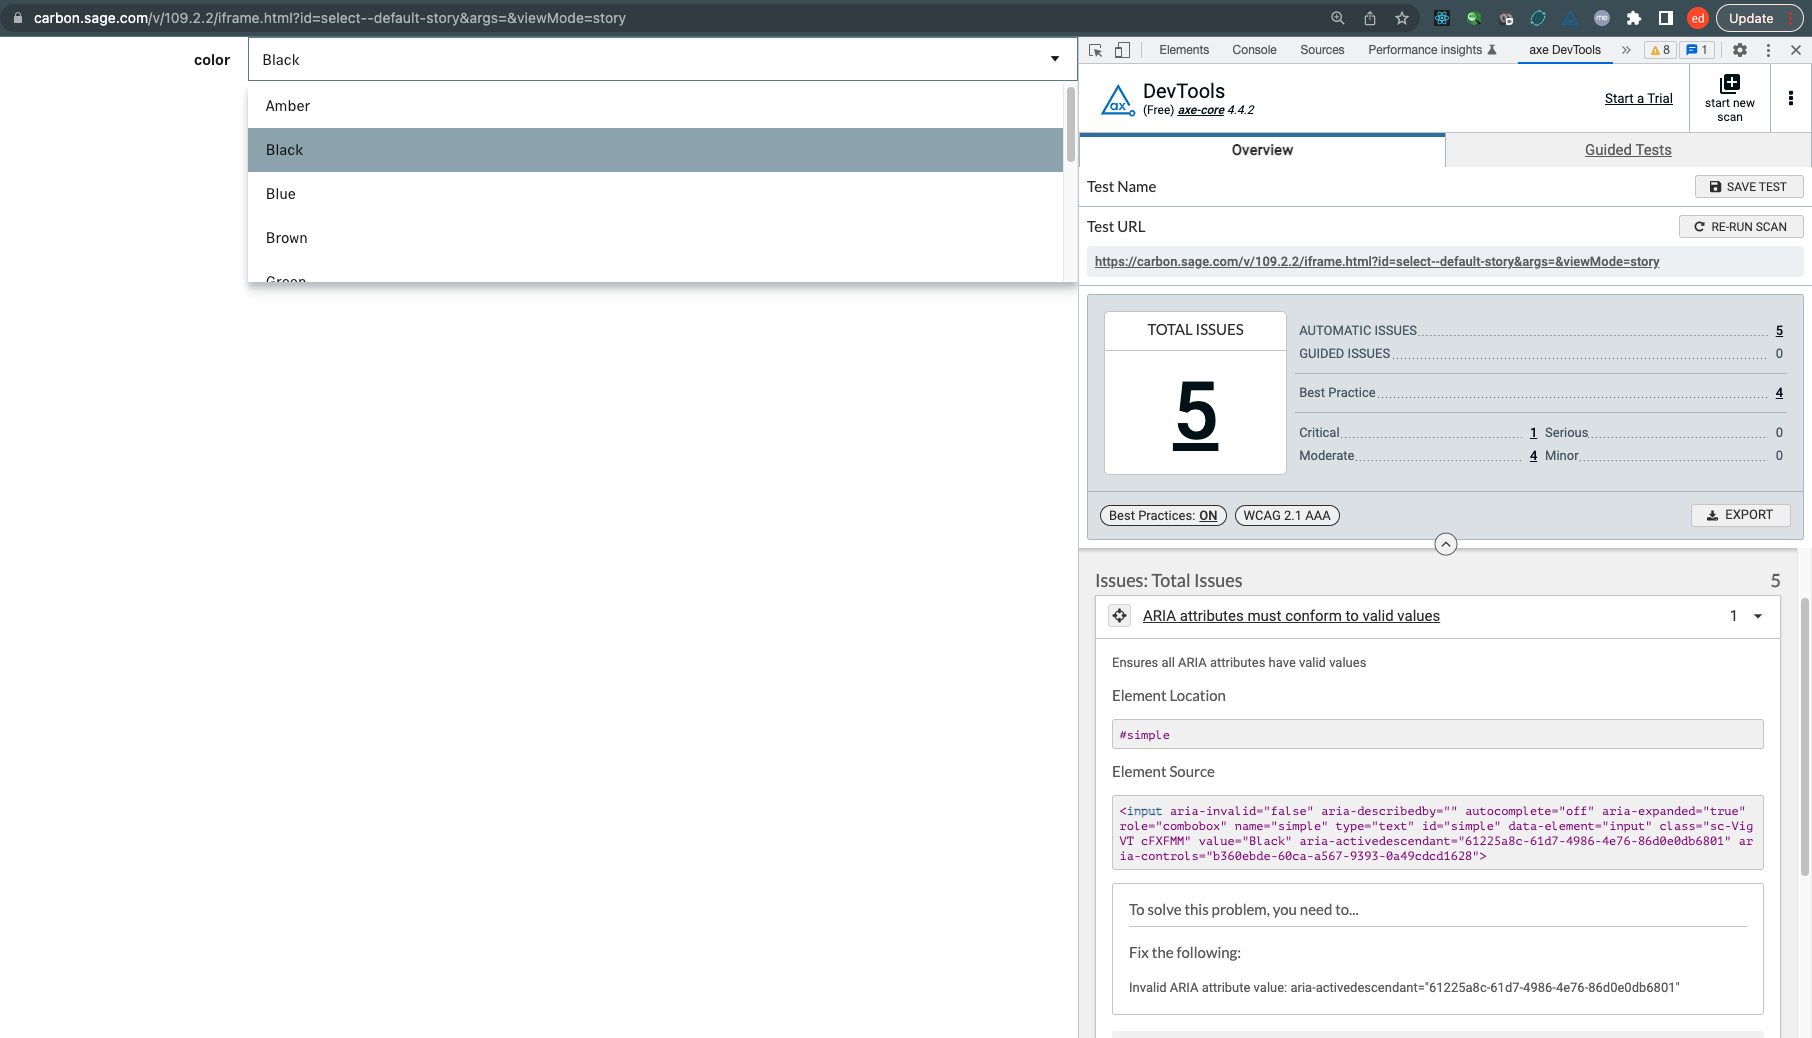Viewport: 1812px width, 1038px height.
Task: Select the inspect element cursor tool
Action: [x=1095, y=49]
